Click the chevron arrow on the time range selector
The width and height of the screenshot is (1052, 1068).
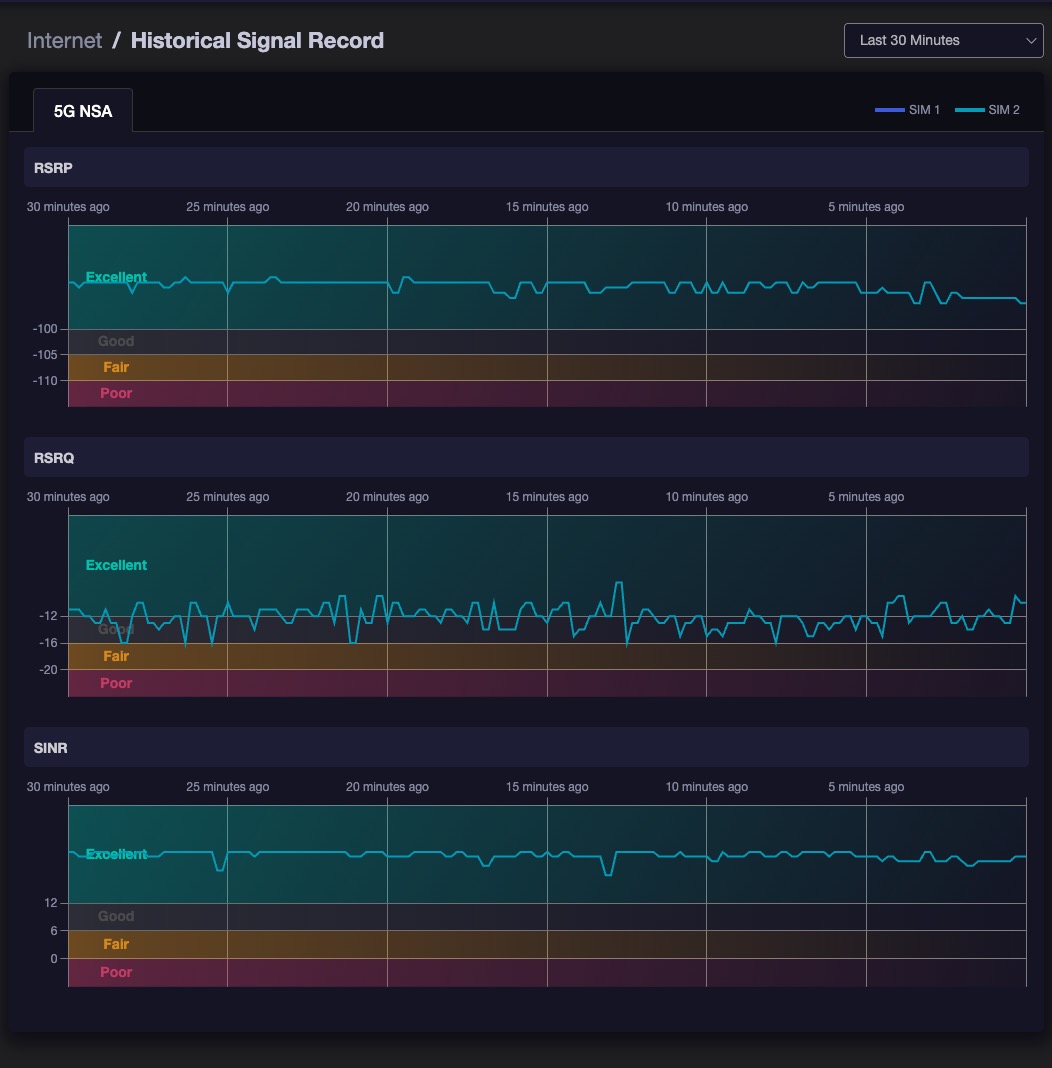(x=1031, y=41)
